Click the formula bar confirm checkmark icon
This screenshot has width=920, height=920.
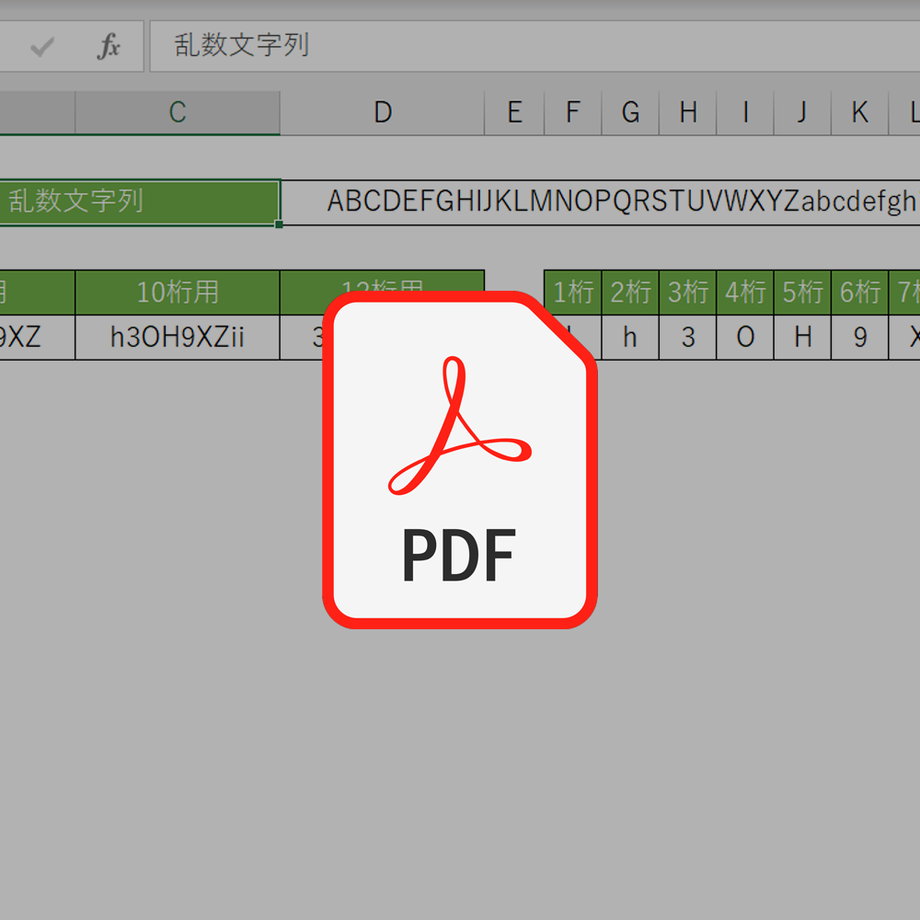click(42, 46)
